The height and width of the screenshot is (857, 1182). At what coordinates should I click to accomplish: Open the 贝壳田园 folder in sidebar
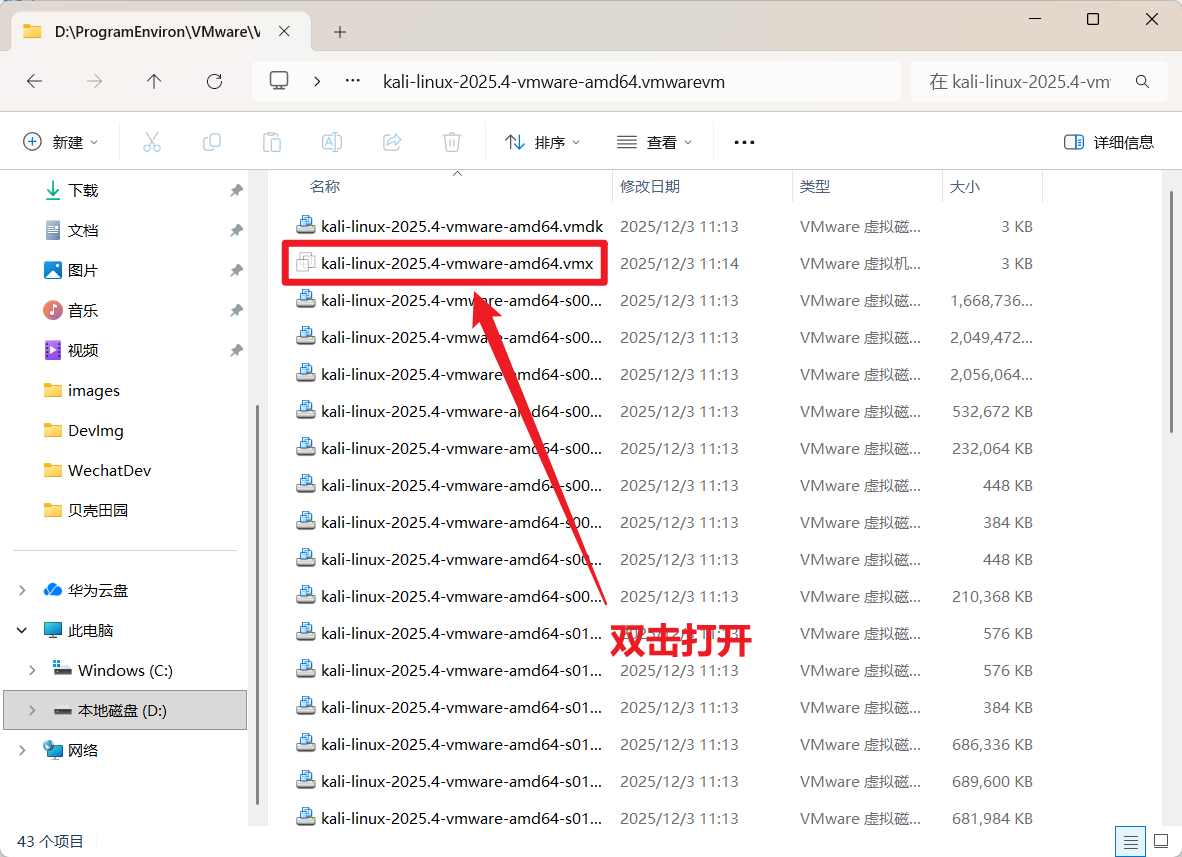[x=98, y=510]
